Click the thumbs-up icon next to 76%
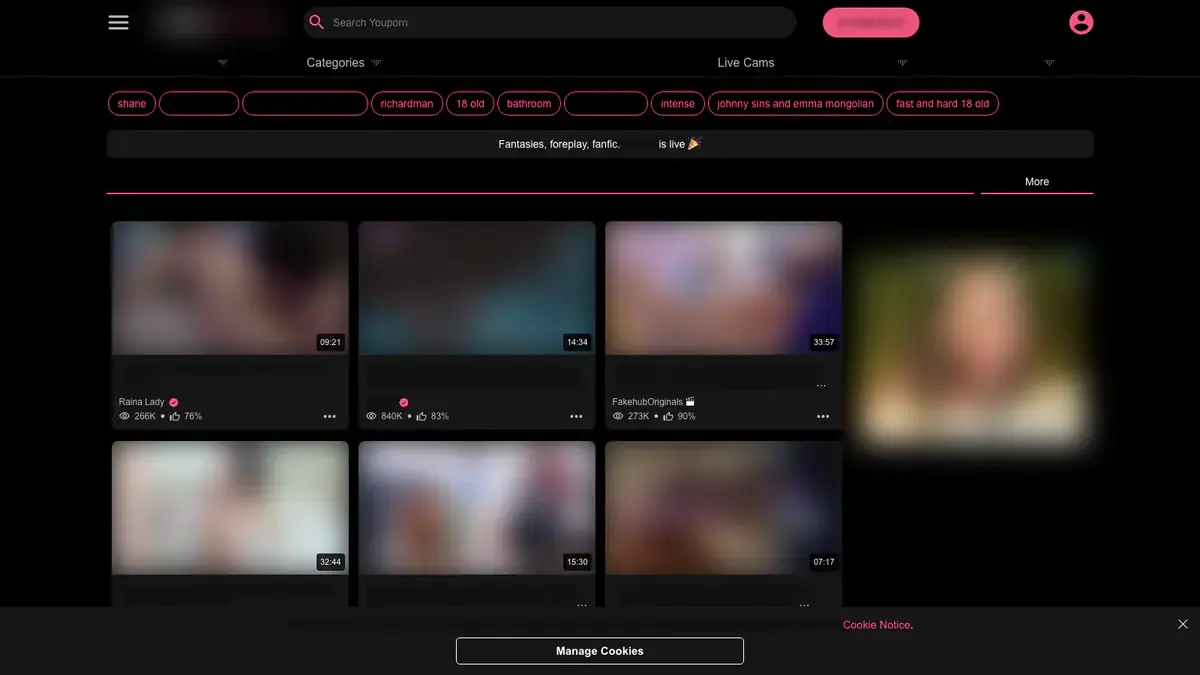This screenshot has width=1200, height=675. (175, 416)
